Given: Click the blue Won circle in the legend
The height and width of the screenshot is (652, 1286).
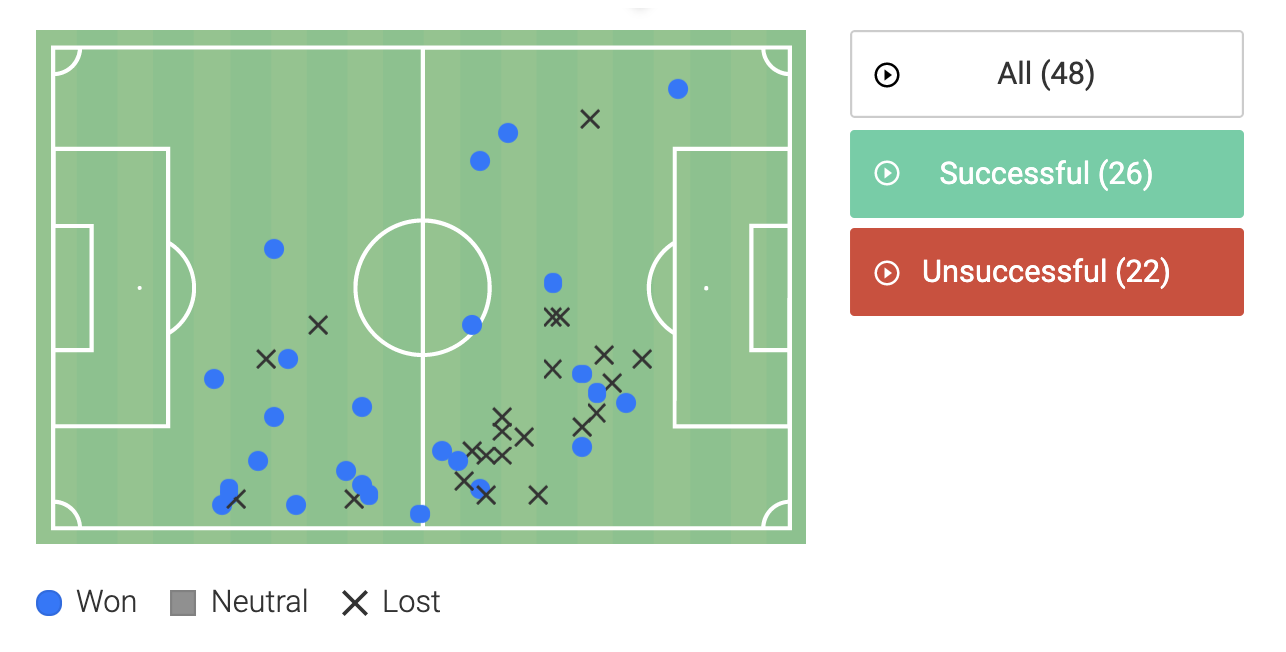Looking at the screenshot, I should (x=49, y=603).
